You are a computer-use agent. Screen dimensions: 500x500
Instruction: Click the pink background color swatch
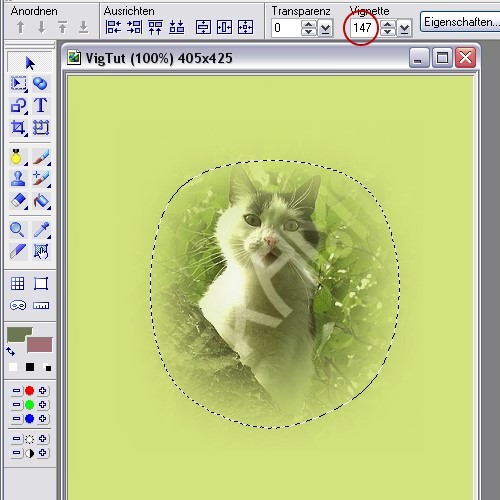click(x=40, y=345)
